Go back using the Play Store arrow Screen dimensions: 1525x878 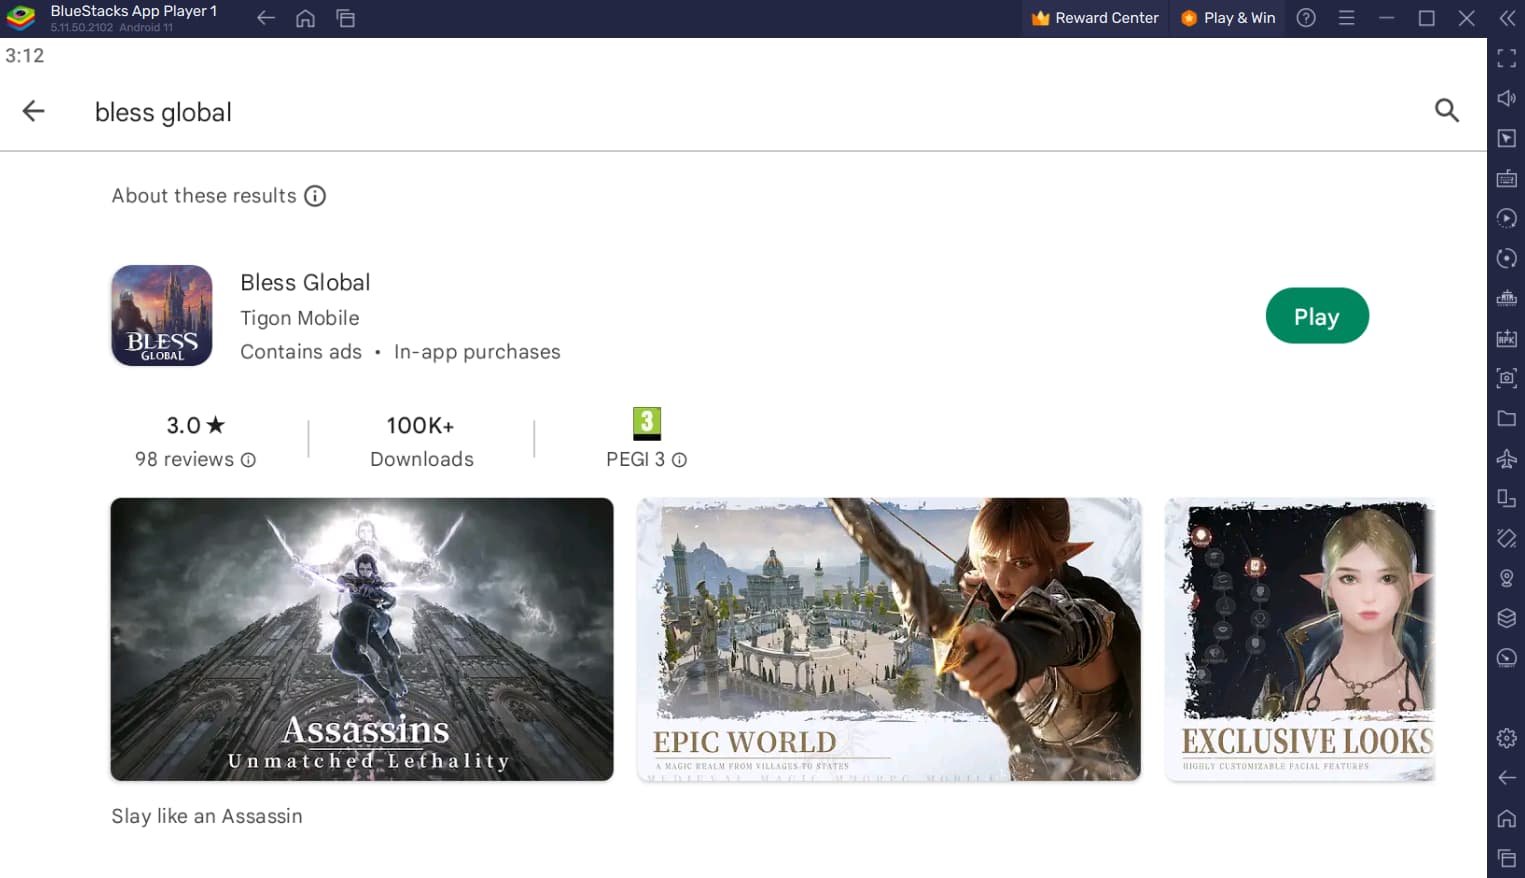(34, 111)
